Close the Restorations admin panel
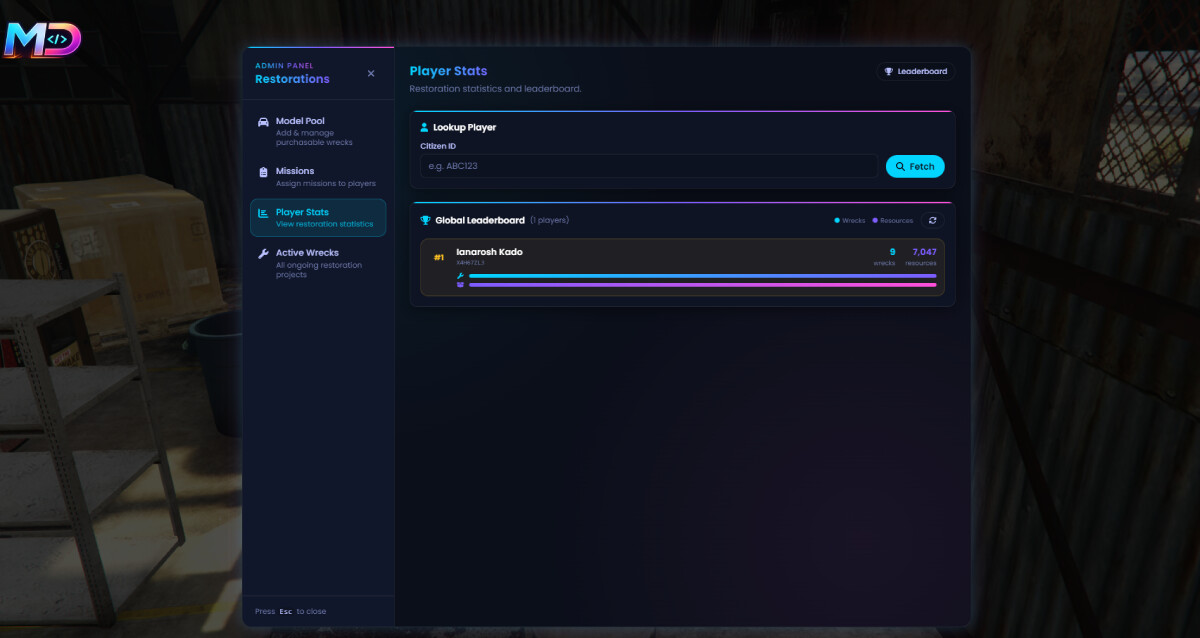This screenshot has height=638, width=1200. pos(371,74)
